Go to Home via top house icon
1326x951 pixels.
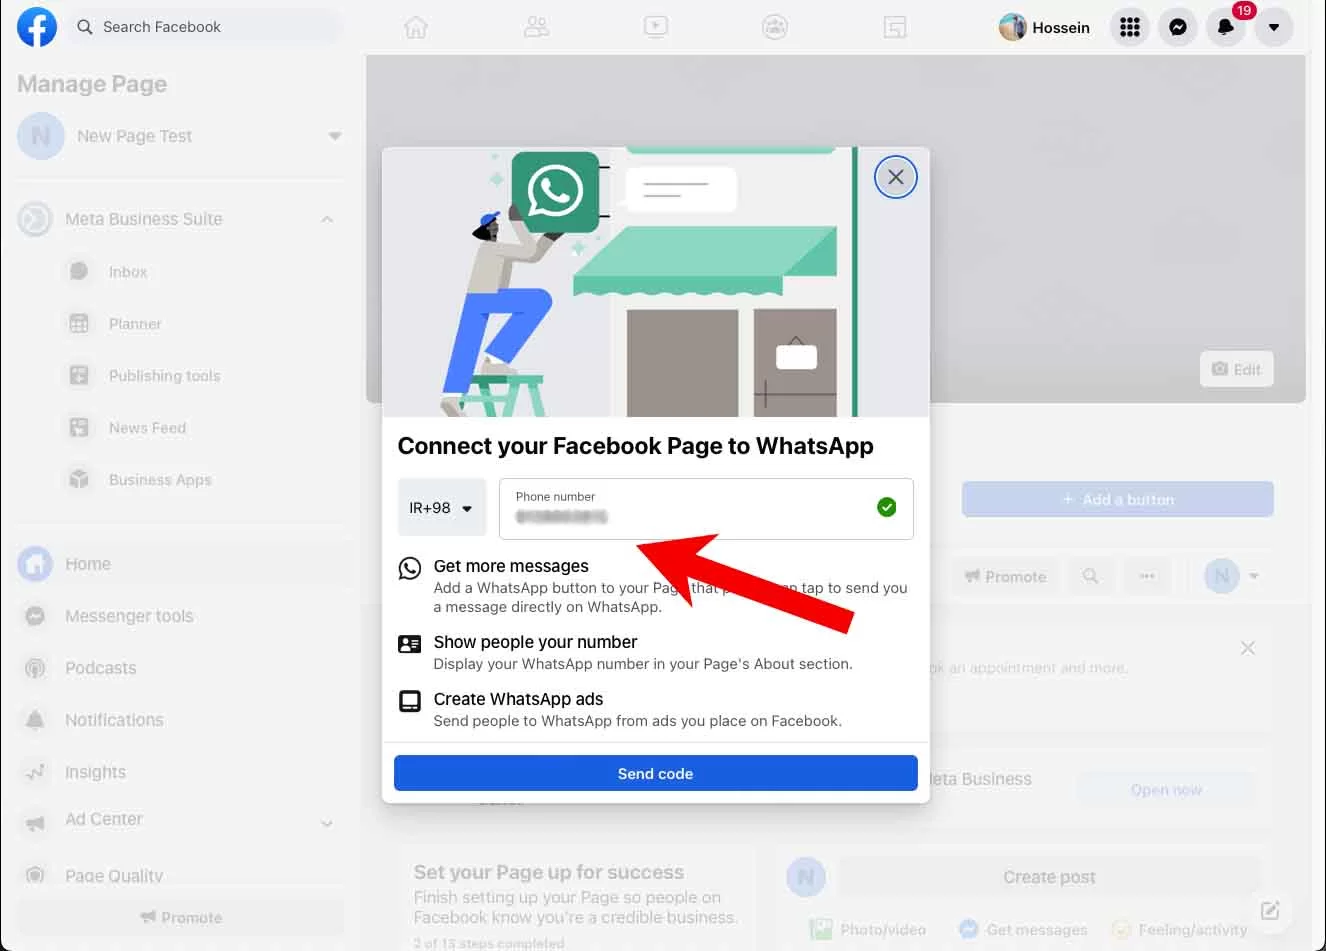pos(416,27)
